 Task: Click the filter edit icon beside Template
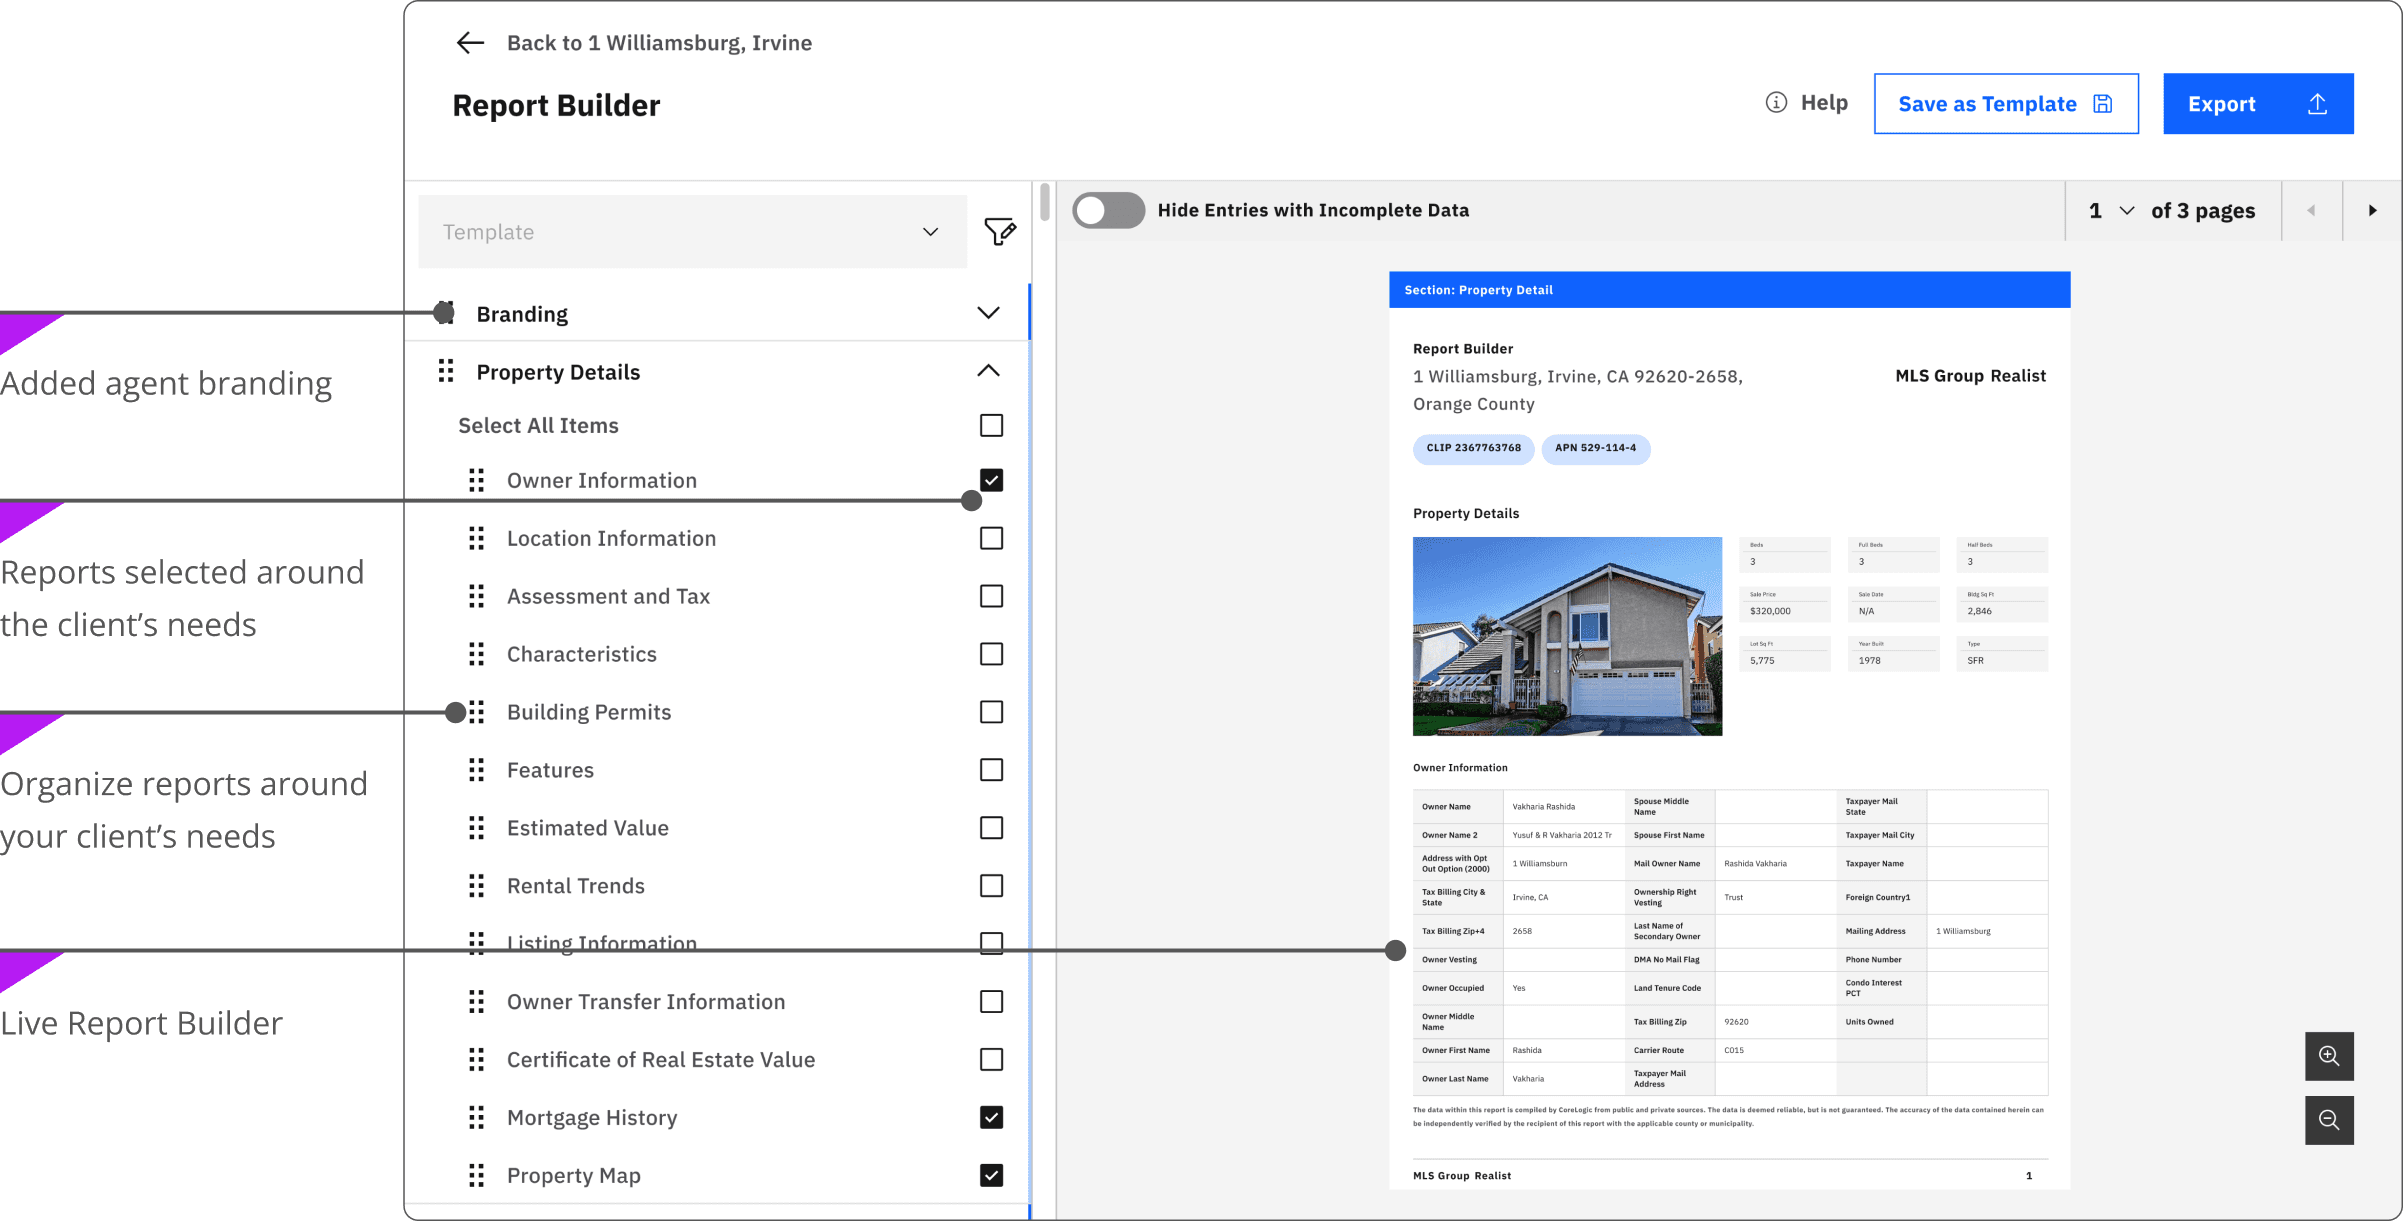point(999,232)
